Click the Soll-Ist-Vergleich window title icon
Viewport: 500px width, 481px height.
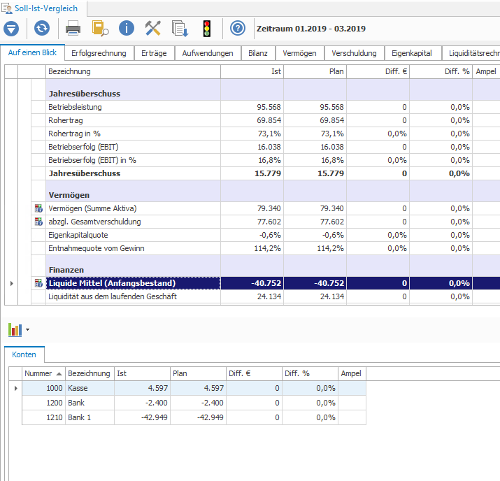tap(7, 8)
